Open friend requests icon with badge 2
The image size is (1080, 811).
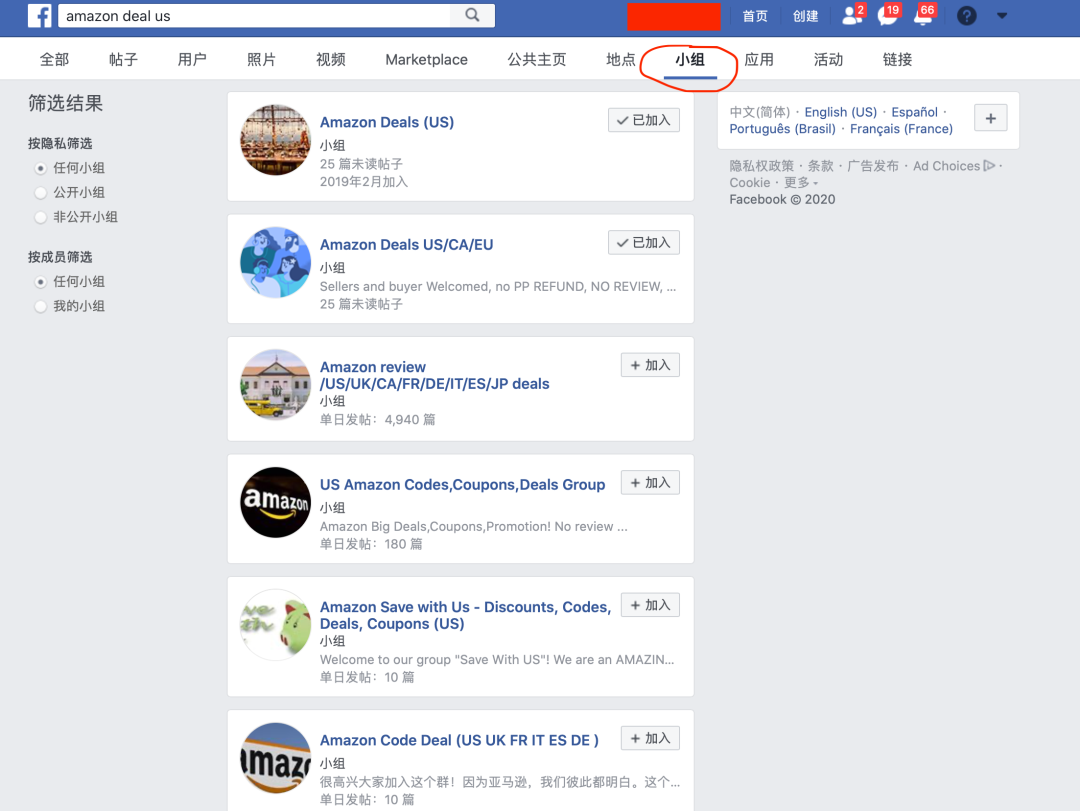(x=853, y=15)
